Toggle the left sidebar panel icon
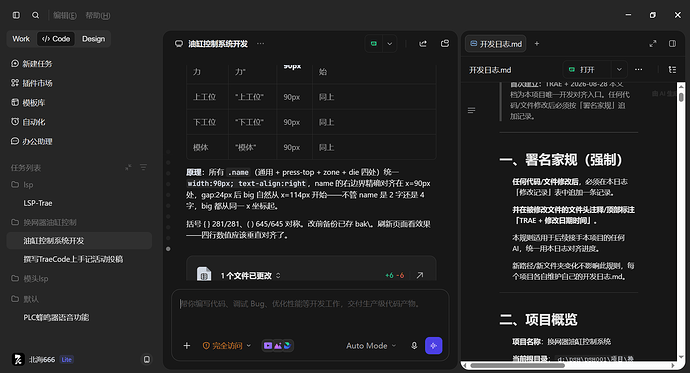The height and width of the screenshot is (373, 690). [16, 15]
